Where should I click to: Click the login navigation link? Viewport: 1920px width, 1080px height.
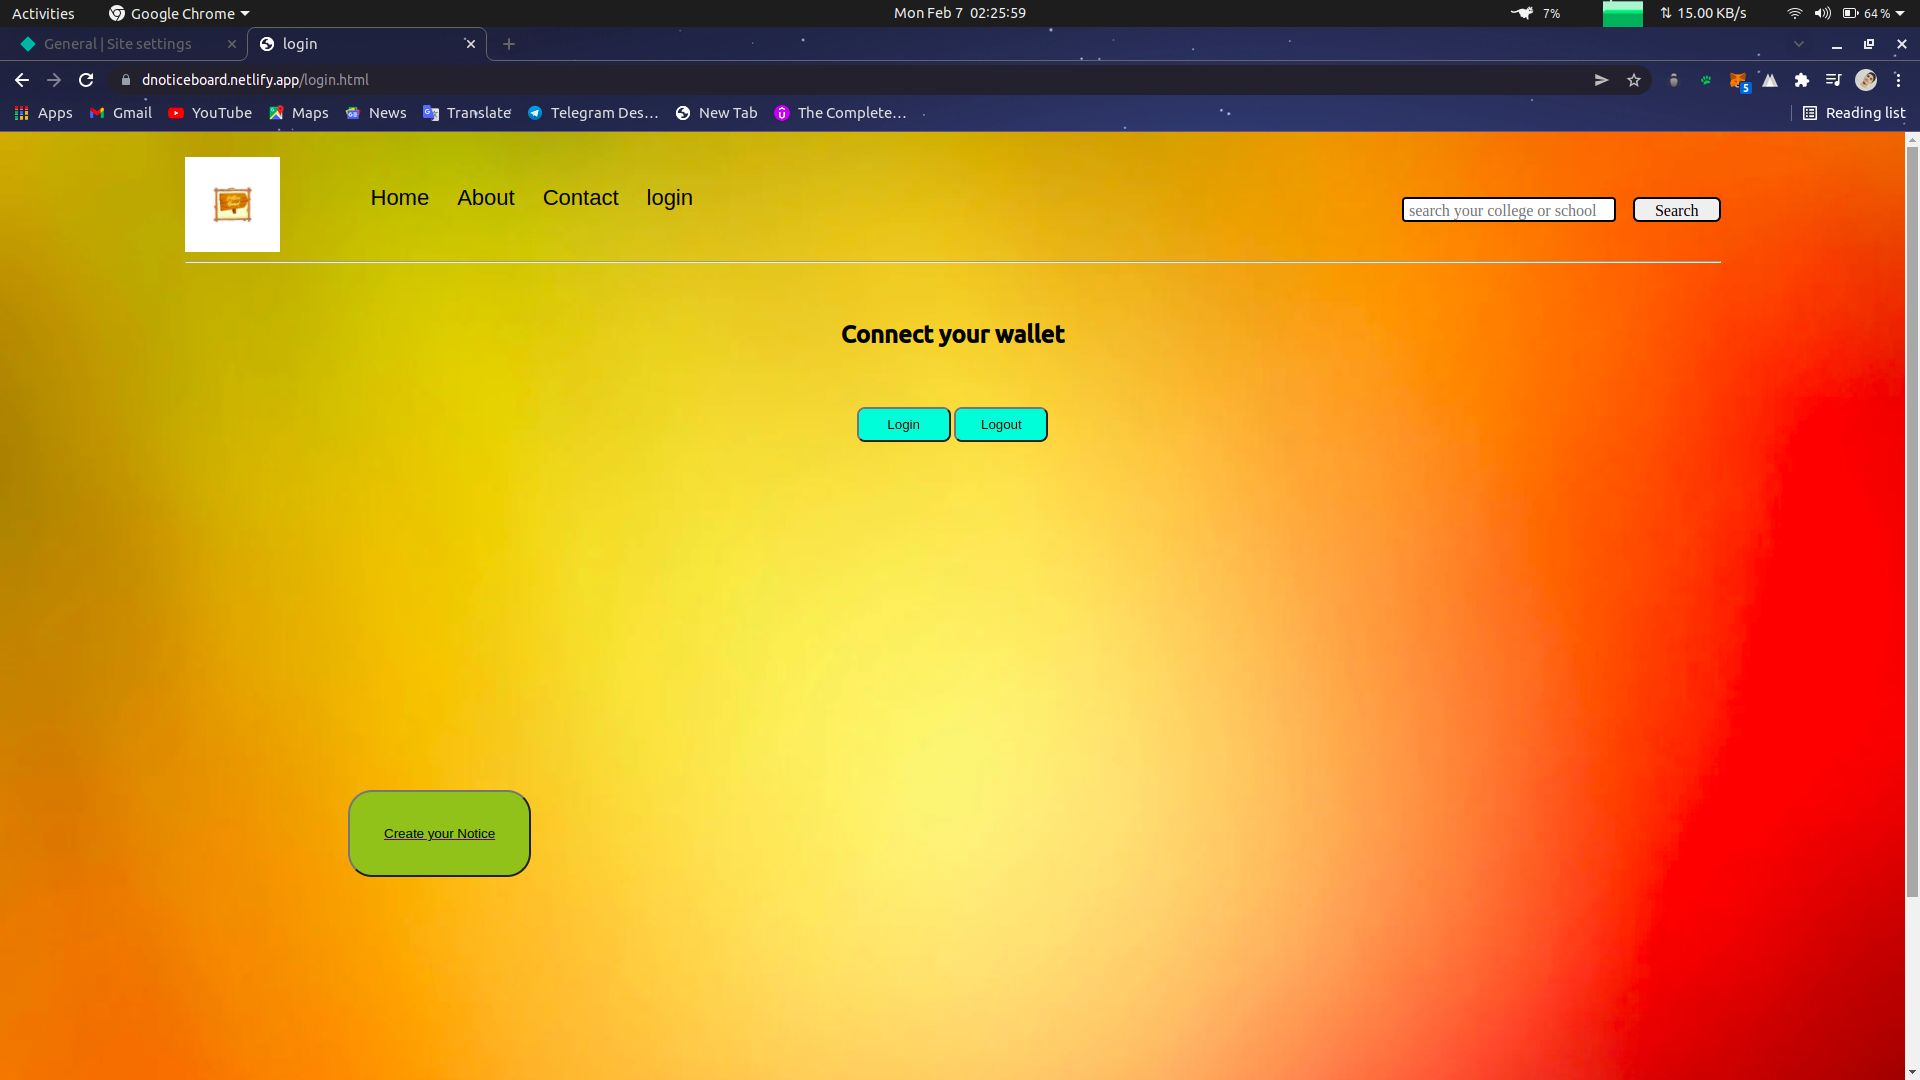(x=669, y=196)
